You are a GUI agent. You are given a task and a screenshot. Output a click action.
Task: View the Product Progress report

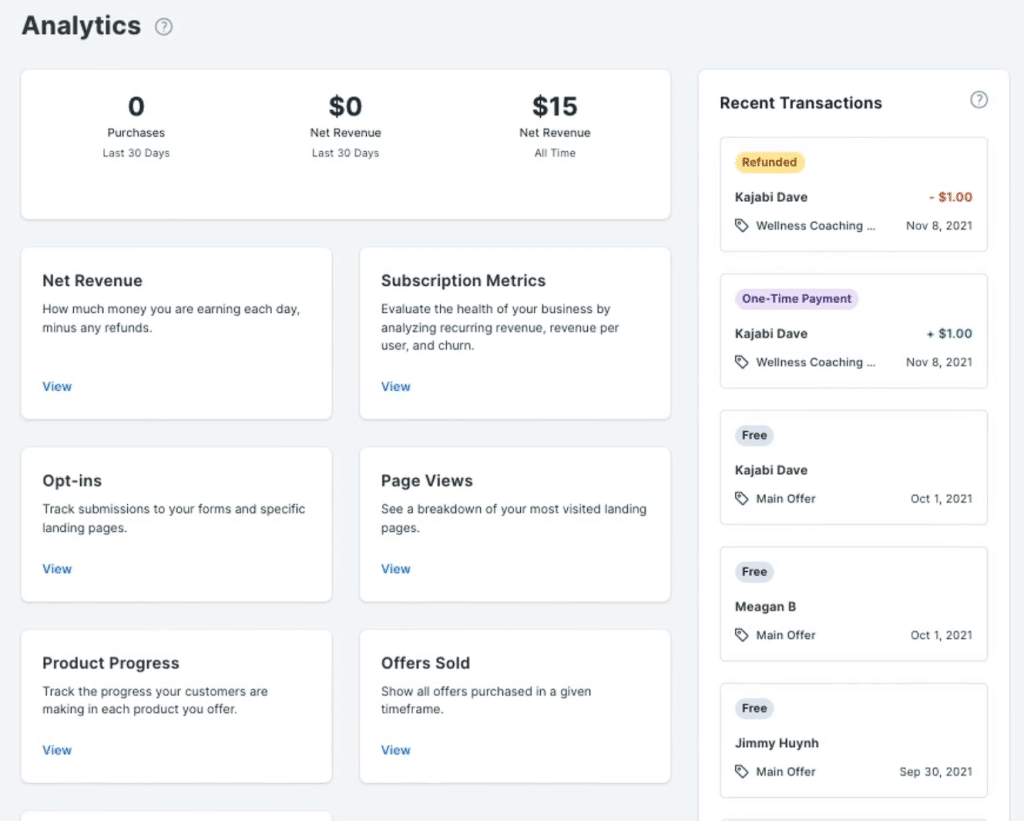57,750
